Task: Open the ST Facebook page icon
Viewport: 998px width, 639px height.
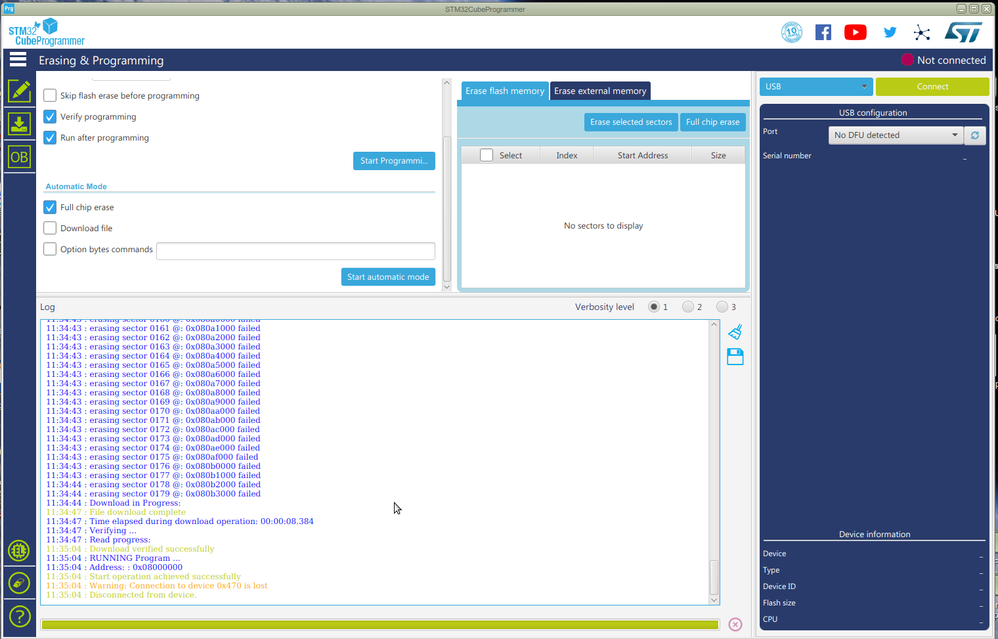Action: click(823, 32)
